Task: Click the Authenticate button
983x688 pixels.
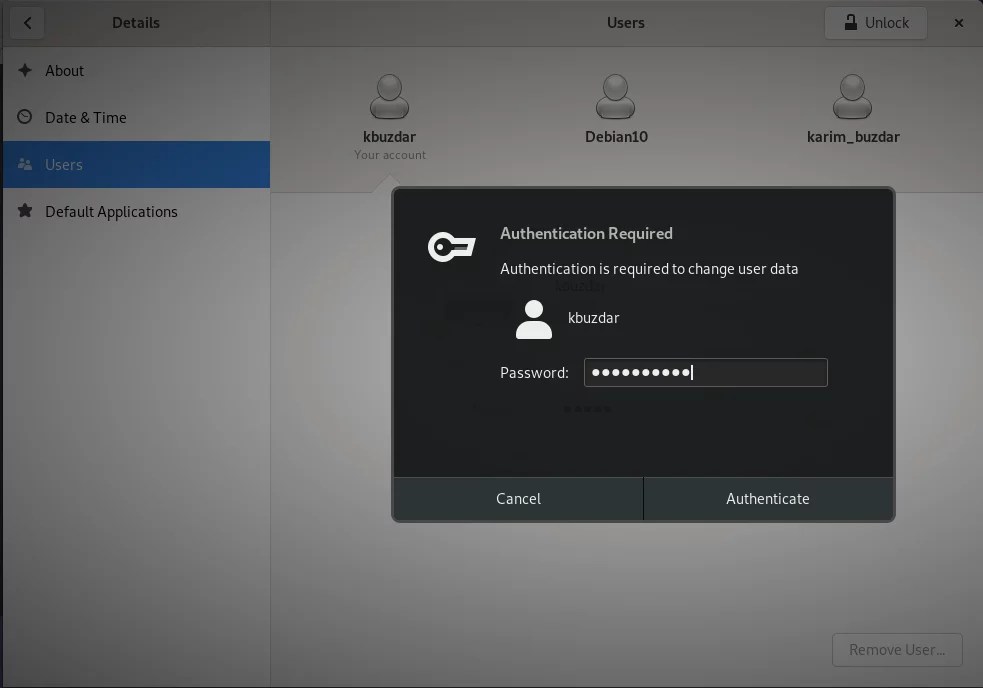Action: tap(768, 498)
